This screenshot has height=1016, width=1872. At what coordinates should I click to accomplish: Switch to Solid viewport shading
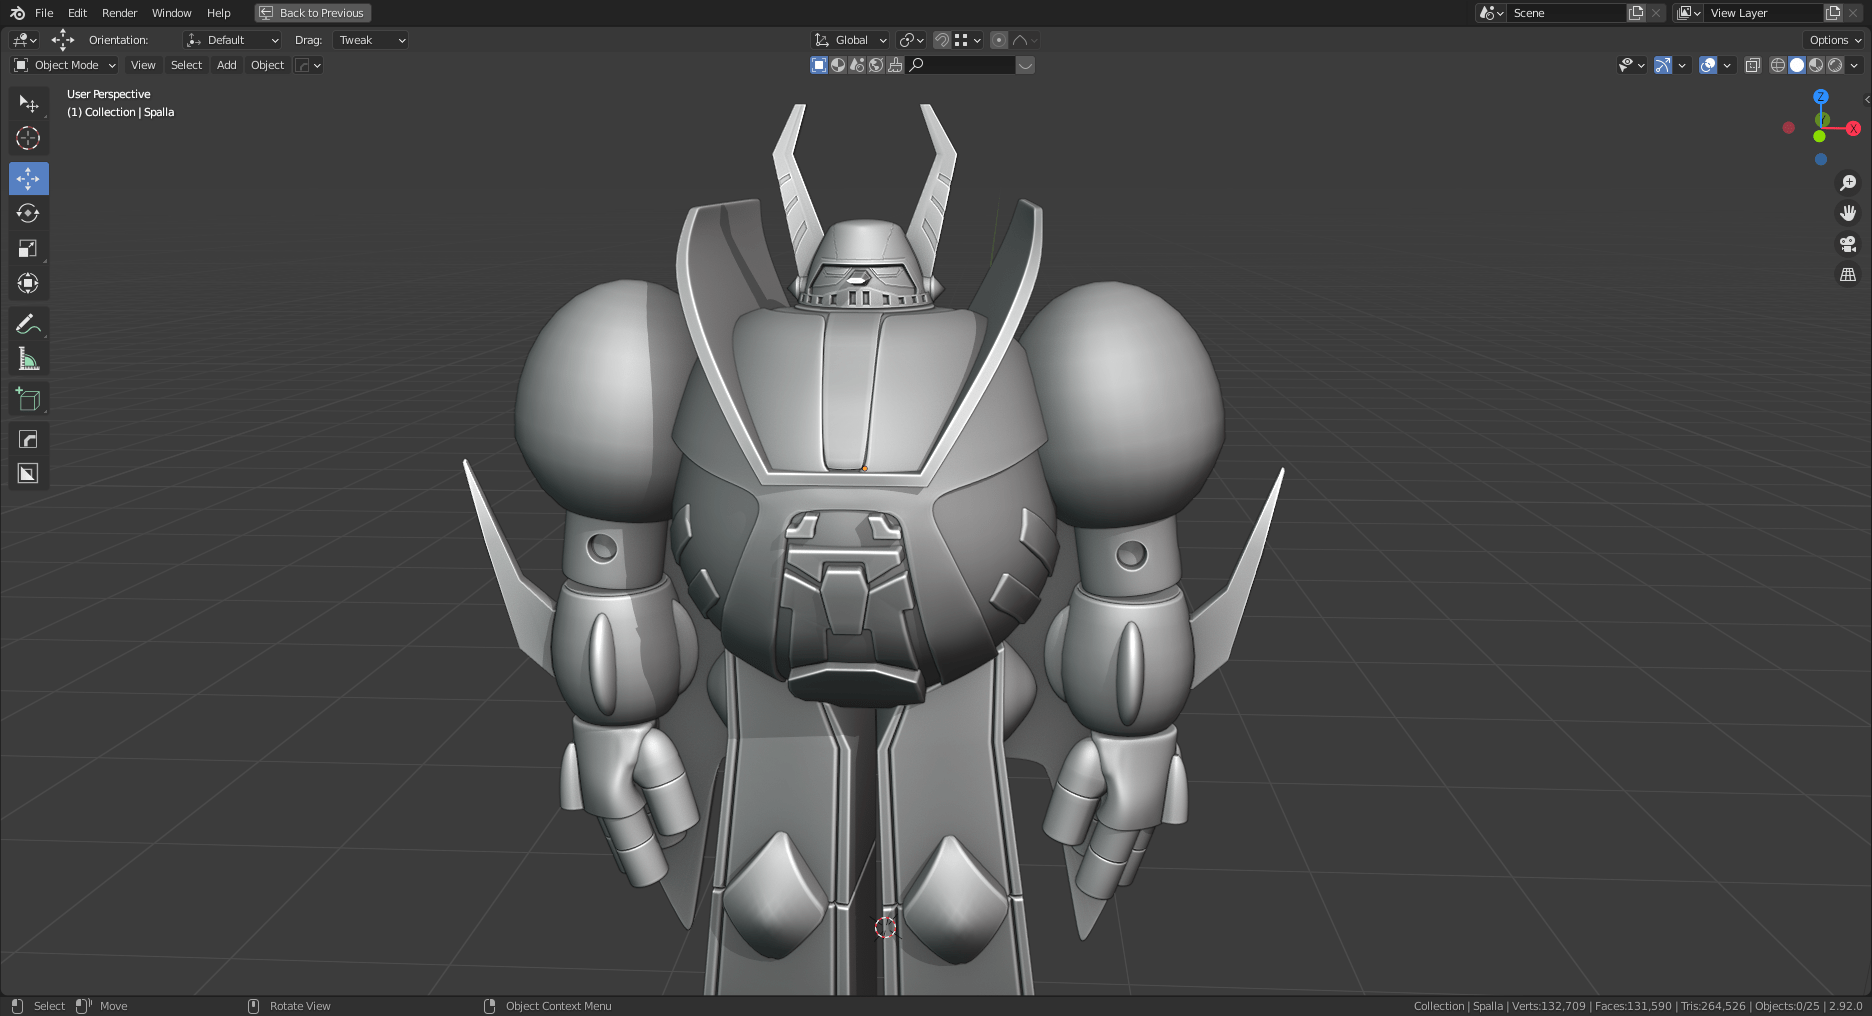point(1797,65)
